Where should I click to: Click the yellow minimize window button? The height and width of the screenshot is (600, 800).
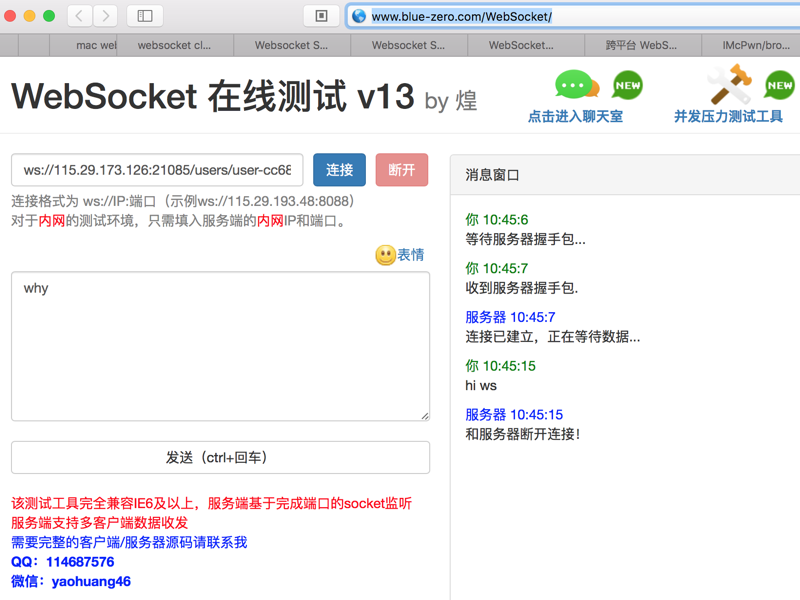pos(30,16)
